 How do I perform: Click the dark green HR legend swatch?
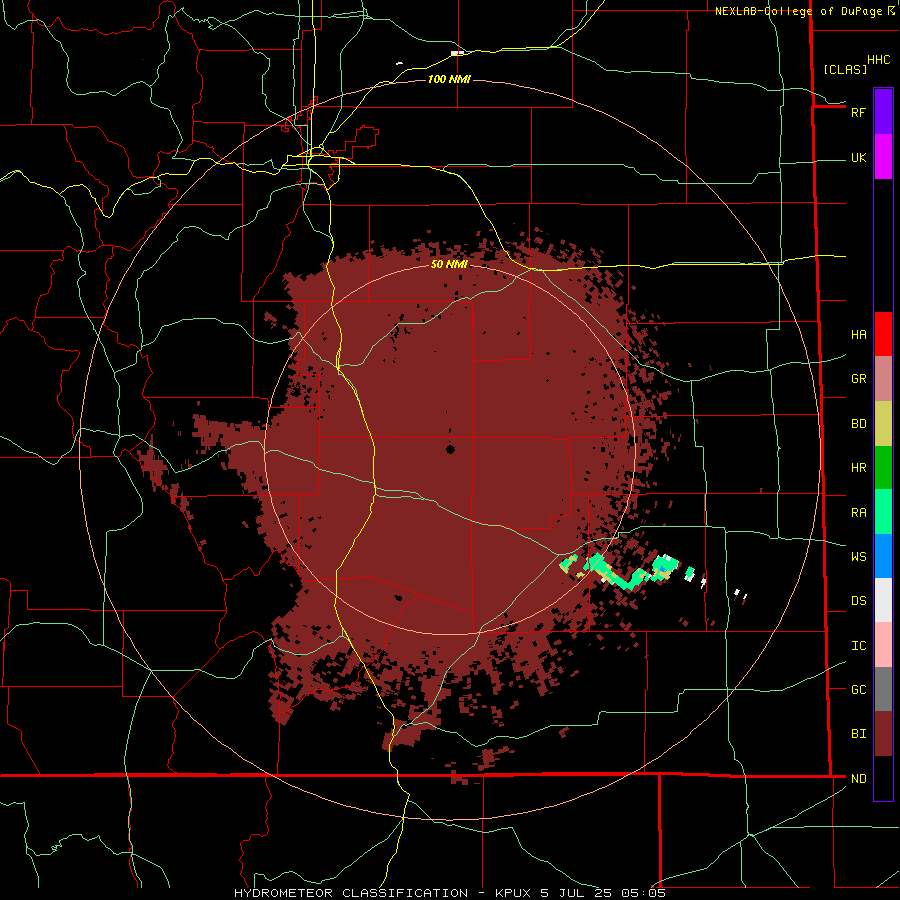(x=883, y=467)
